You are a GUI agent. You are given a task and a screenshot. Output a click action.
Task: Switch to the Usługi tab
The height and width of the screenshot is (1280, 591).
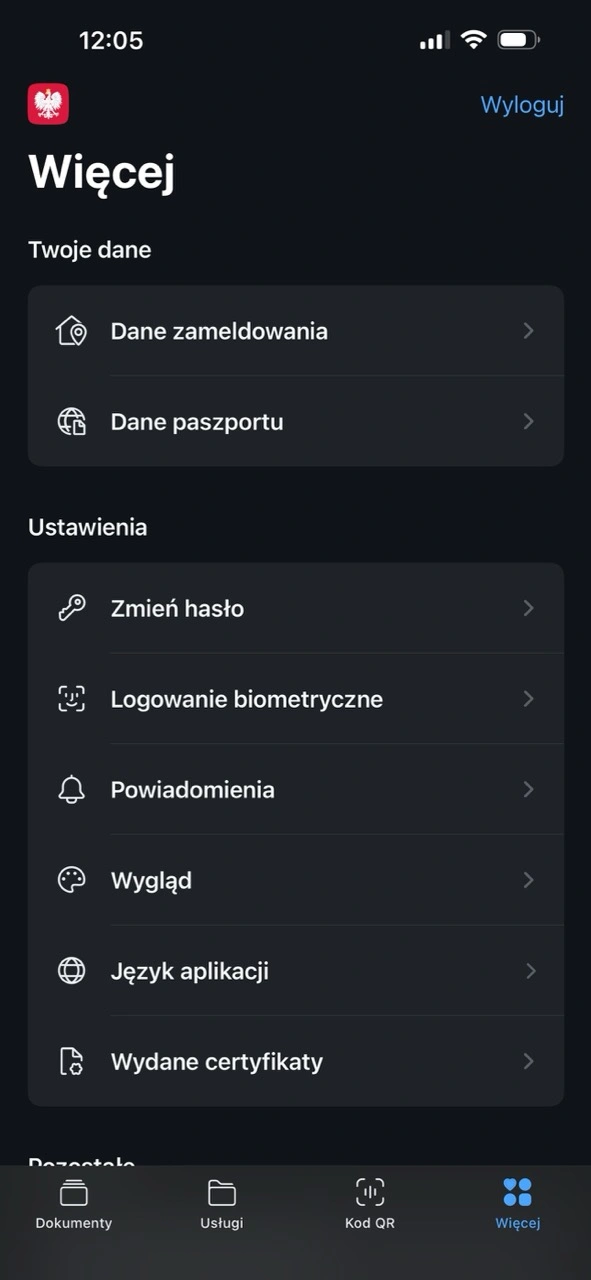pyautogui.click(x=221, y=1204)
